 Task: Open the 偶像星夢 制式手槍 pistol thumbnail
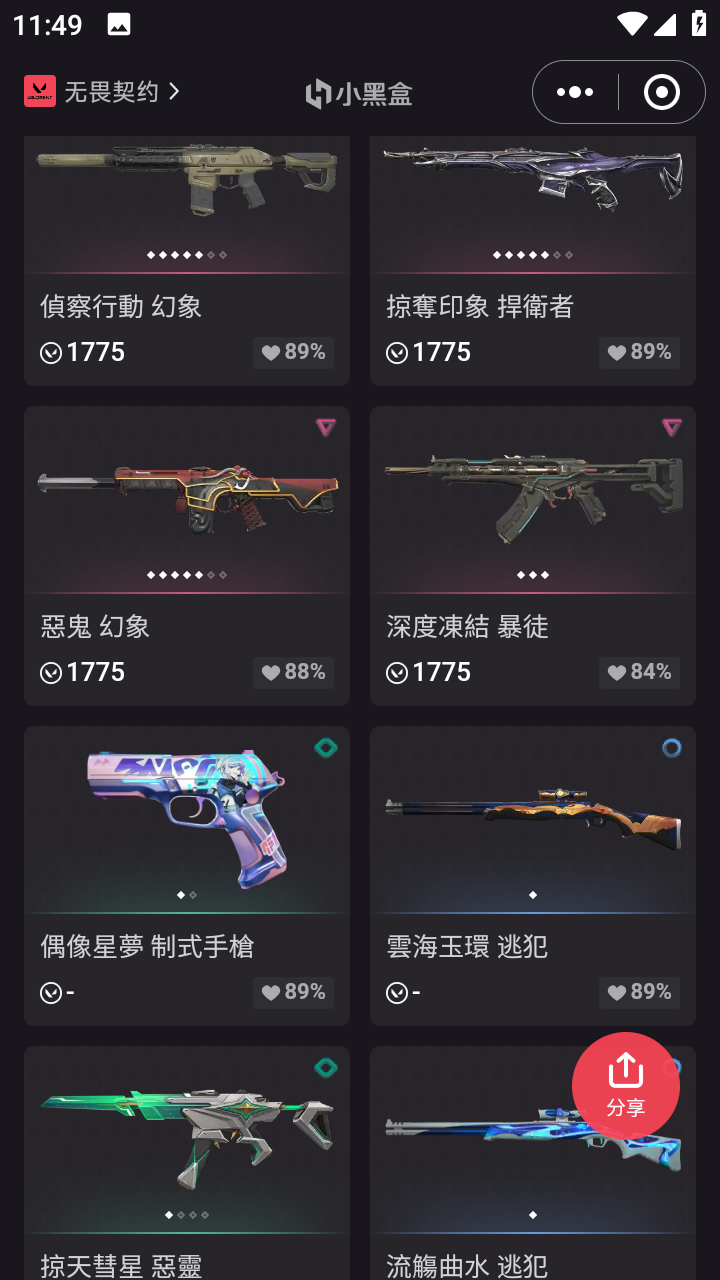187,818
